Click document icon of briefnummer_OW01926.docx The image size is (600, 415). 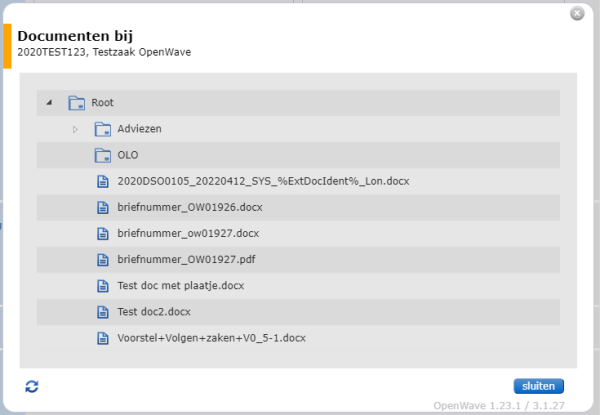[x=103, y=208]
